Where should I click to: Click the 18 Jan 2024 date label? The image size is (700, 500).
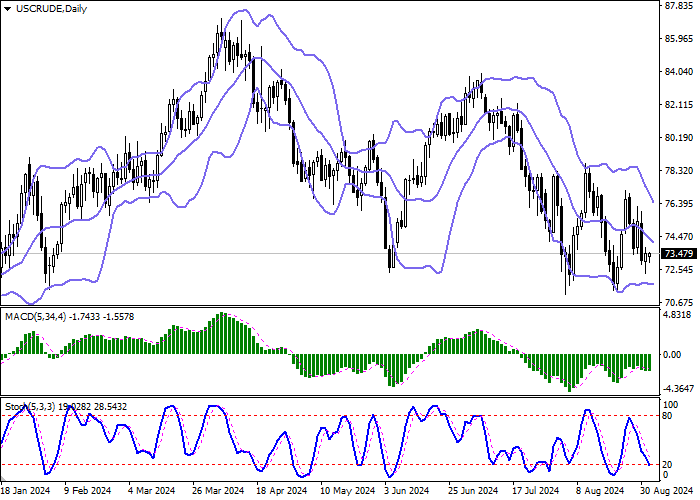point(25,491)
